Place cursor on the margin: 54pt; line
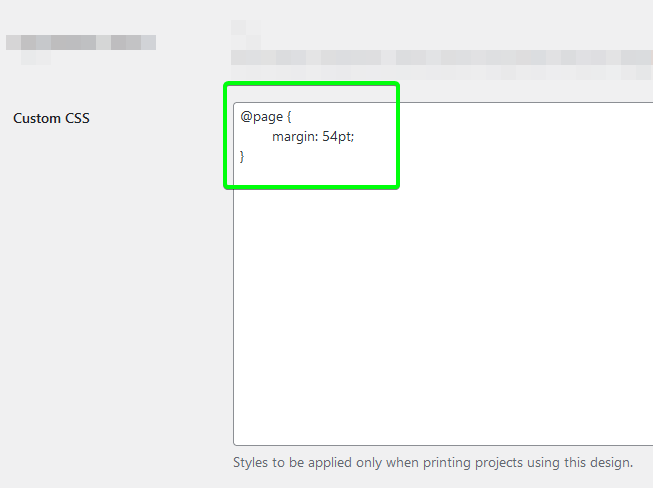Image resolution: width=653 pixels, height=488 pixels. click(313, 137)
